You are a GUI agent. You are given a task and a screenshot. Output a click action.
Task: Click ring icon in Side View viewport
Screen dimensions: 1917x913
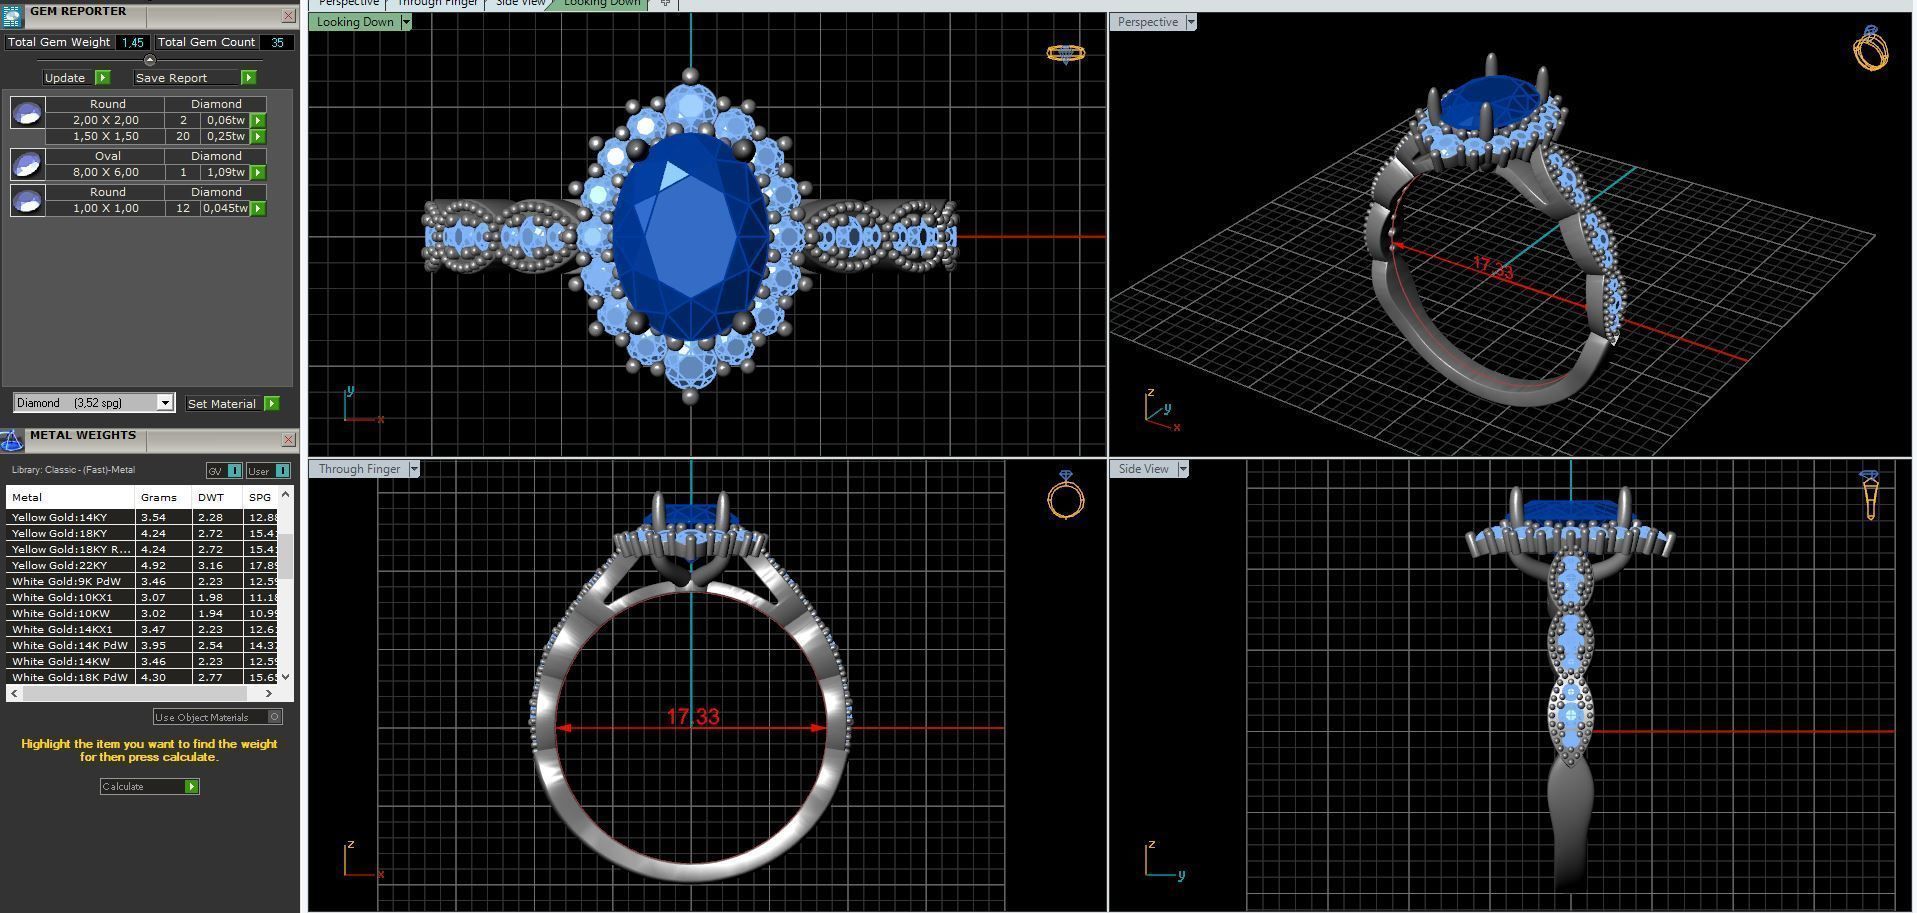click(x=1870, y=494)
